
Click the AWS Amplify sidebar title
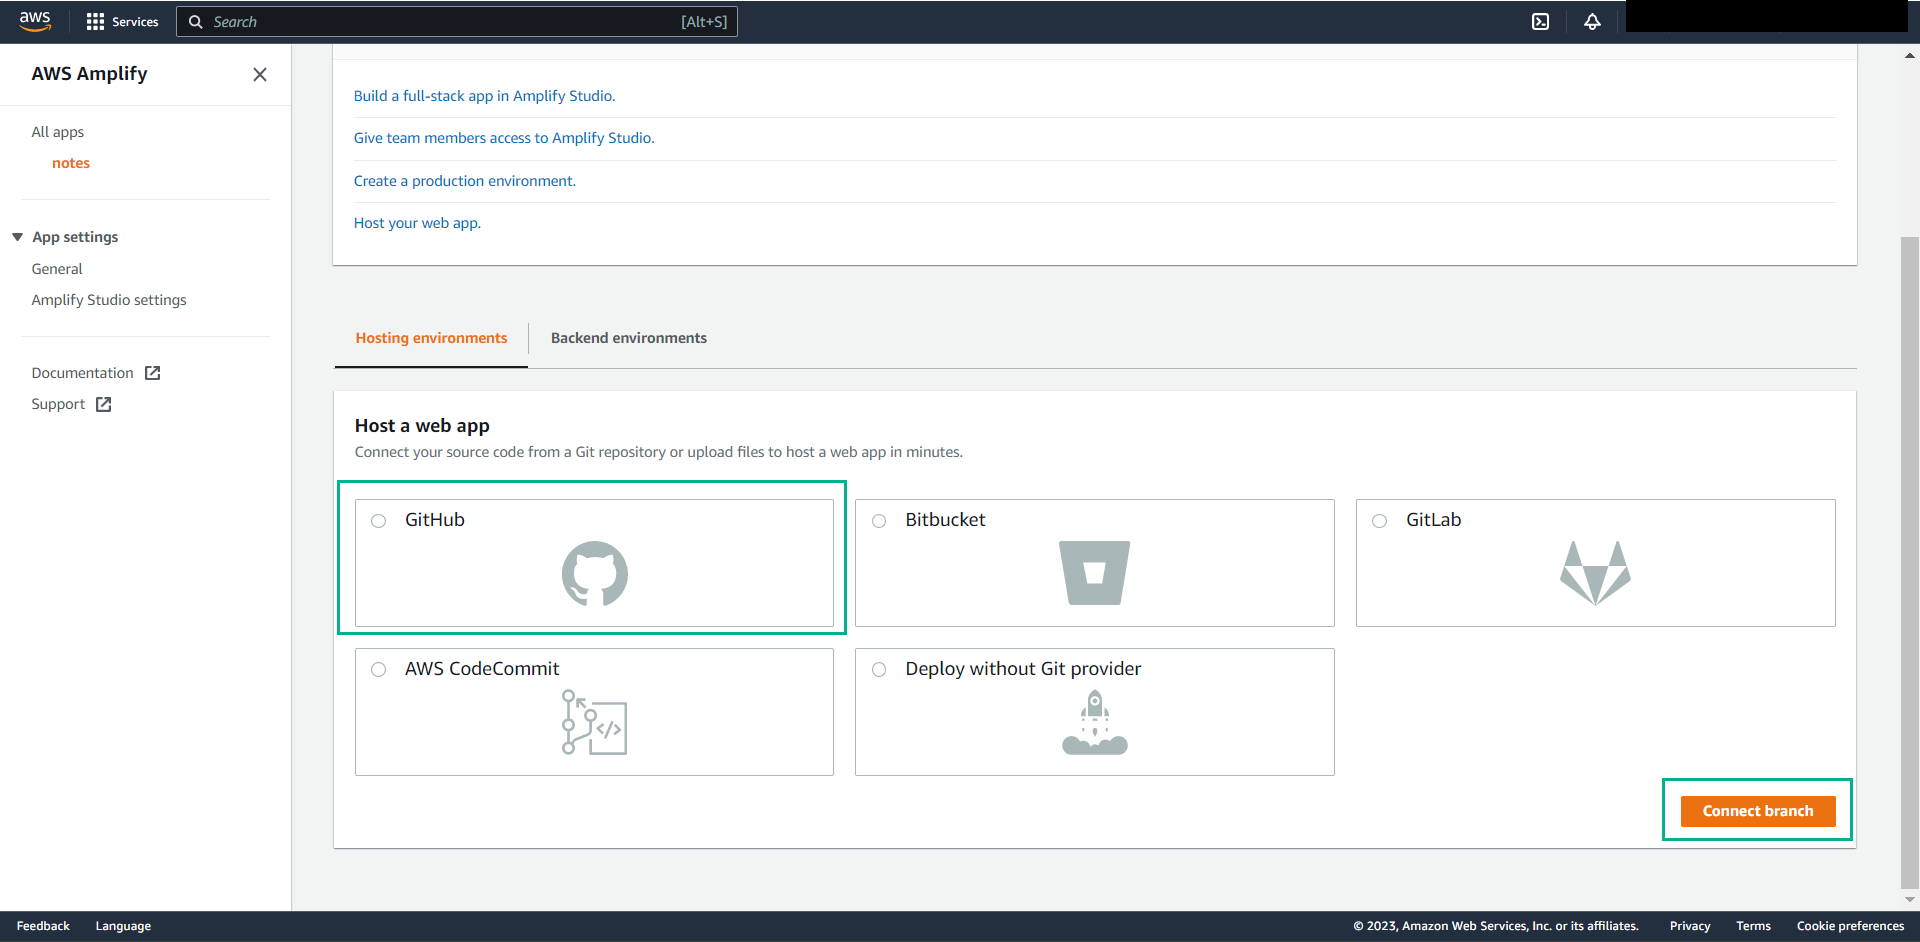pyautogui.click(x=89, y=74)
